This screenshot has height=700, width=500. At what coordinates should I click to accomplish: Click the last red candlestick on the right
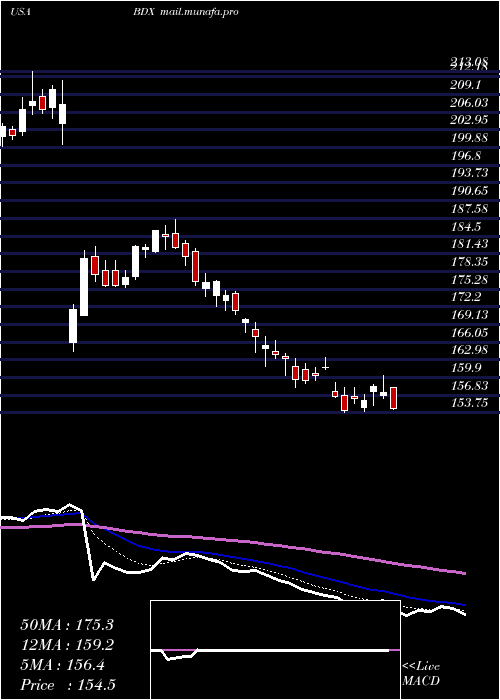pos(393,398)
